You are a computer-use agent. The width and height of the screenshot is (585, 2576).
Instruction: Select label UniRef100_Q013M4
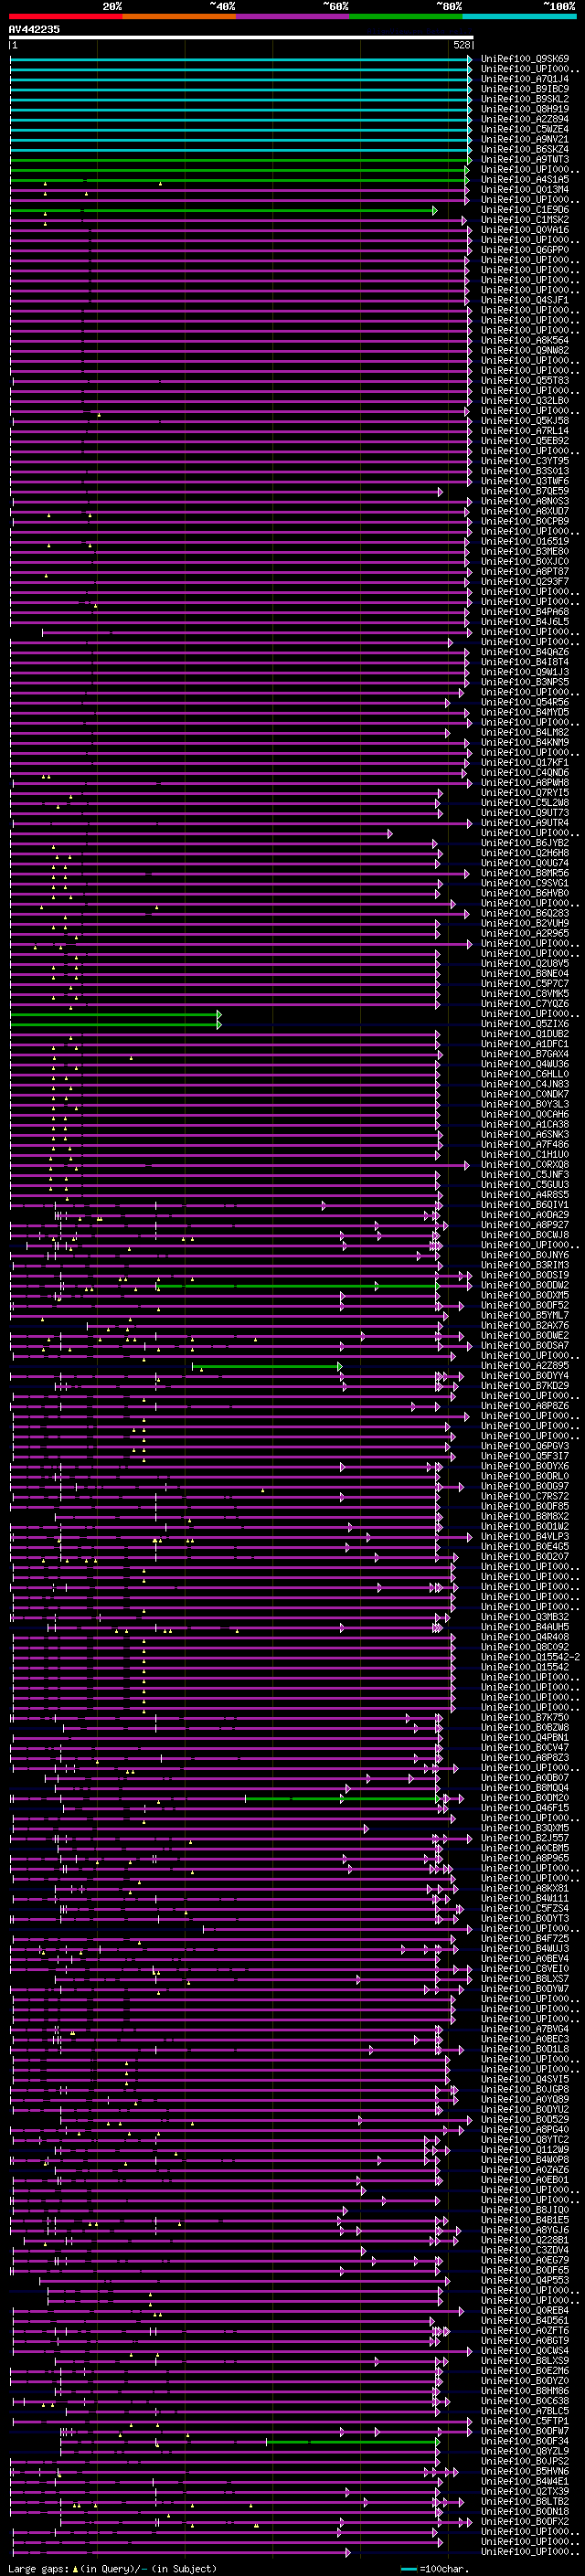coord(525,189)
